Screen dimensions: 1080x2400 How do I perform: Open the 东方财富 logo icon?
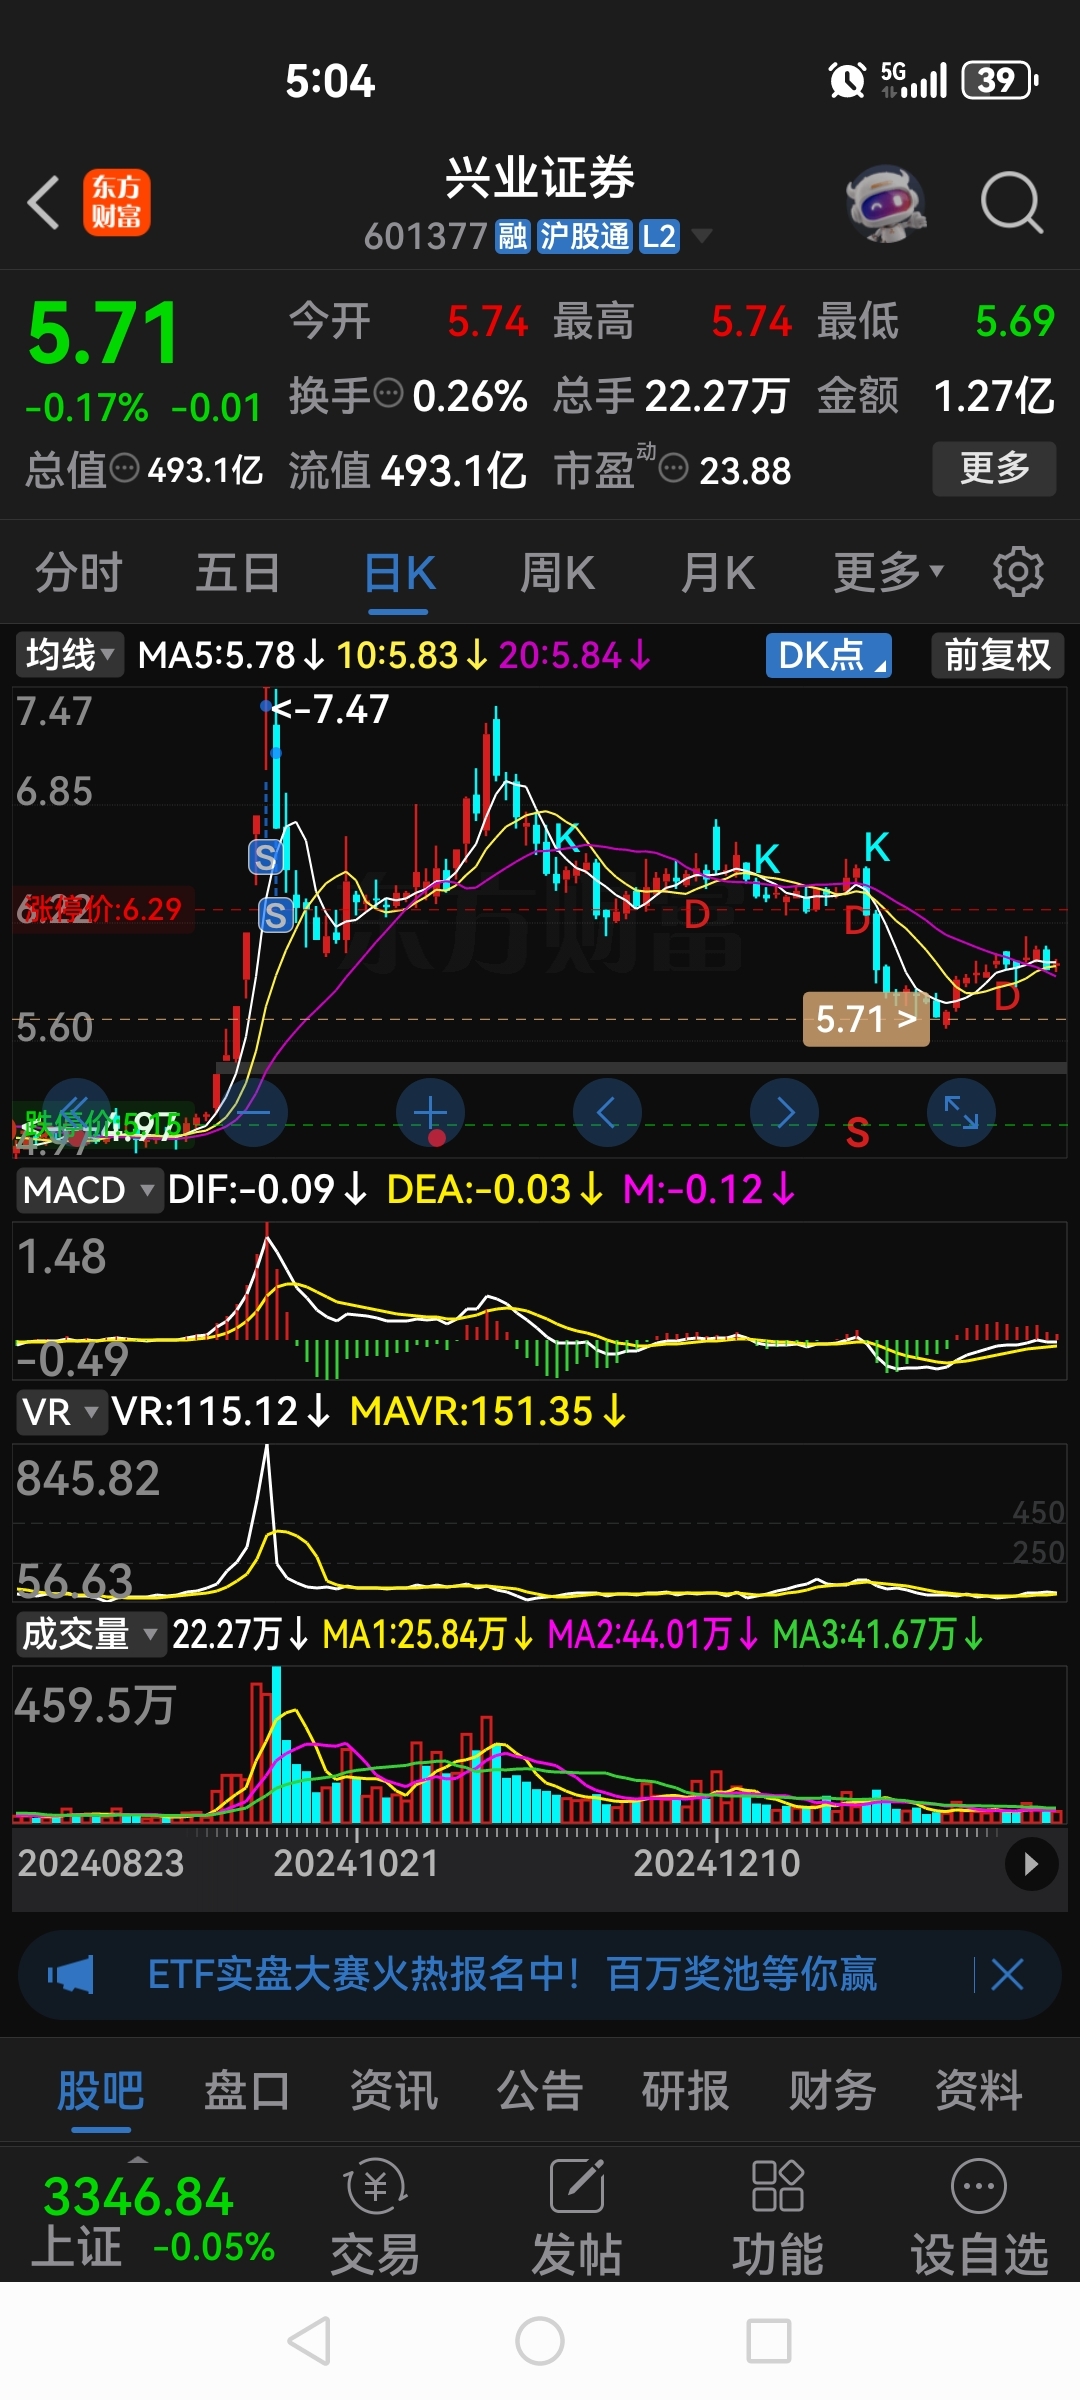point(116,202)
